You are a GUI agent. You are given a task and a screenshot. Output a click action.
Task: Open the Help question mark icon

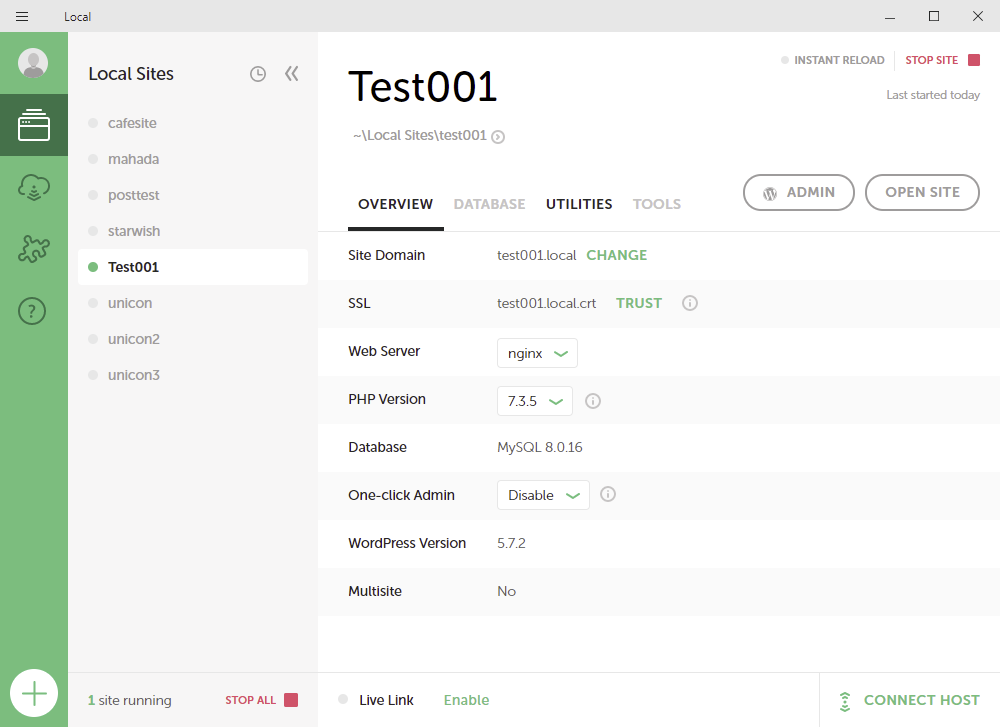point(32,311)
